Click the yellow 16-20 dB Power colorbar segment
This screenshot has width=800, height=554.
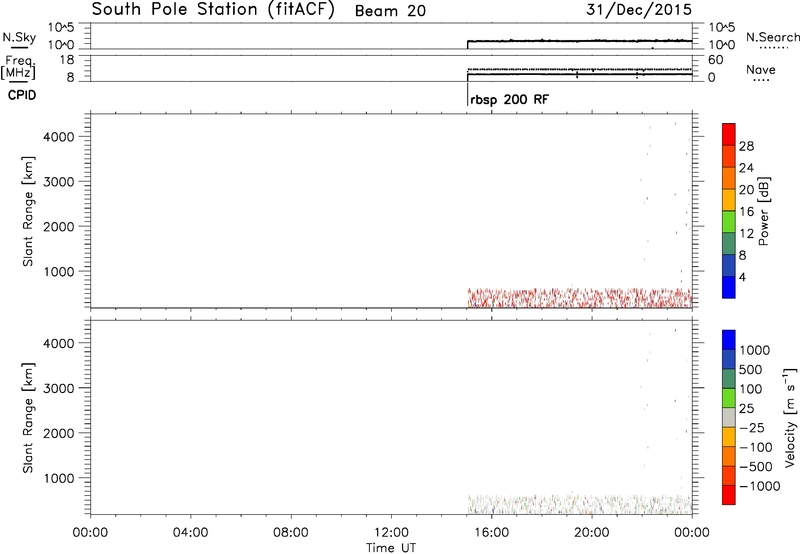click(729, 199)
